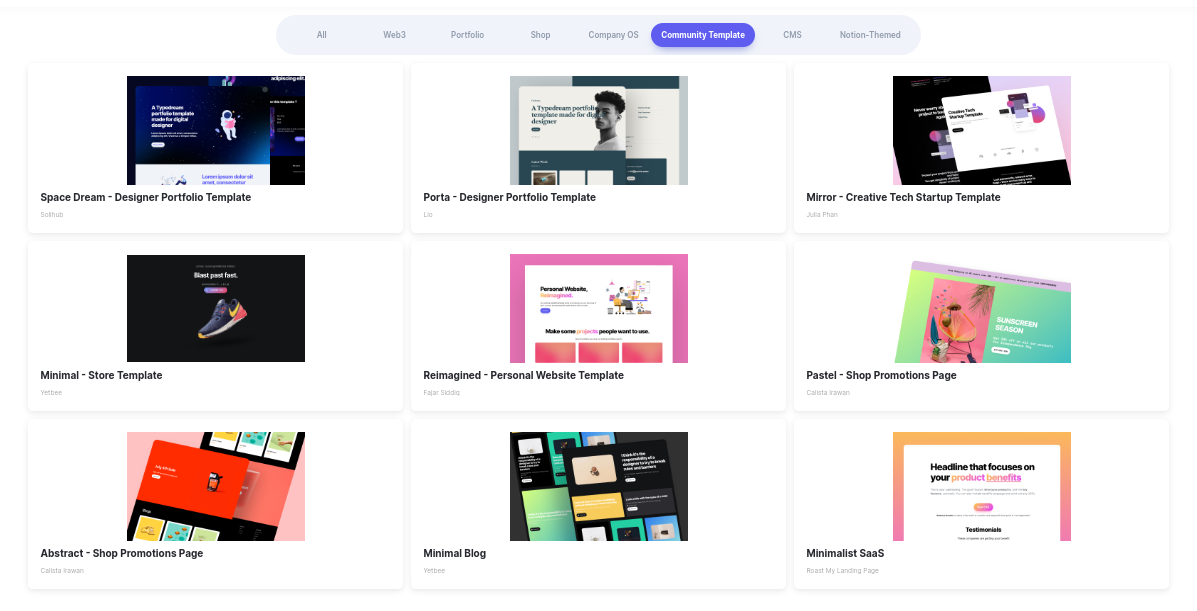
Task: Filter templates by Shop tab
Action: tap(540, 35)
